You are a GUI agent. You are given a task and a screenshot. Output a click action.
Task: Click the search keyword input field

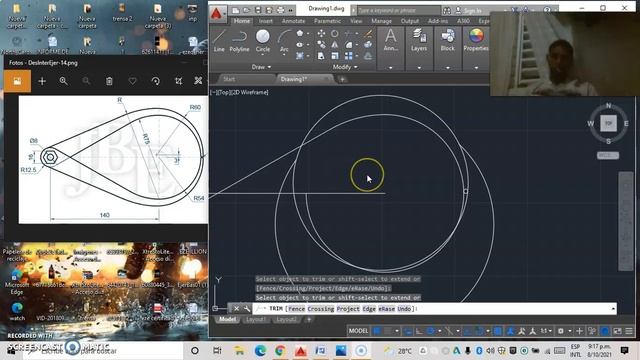(x=398, y=10)
